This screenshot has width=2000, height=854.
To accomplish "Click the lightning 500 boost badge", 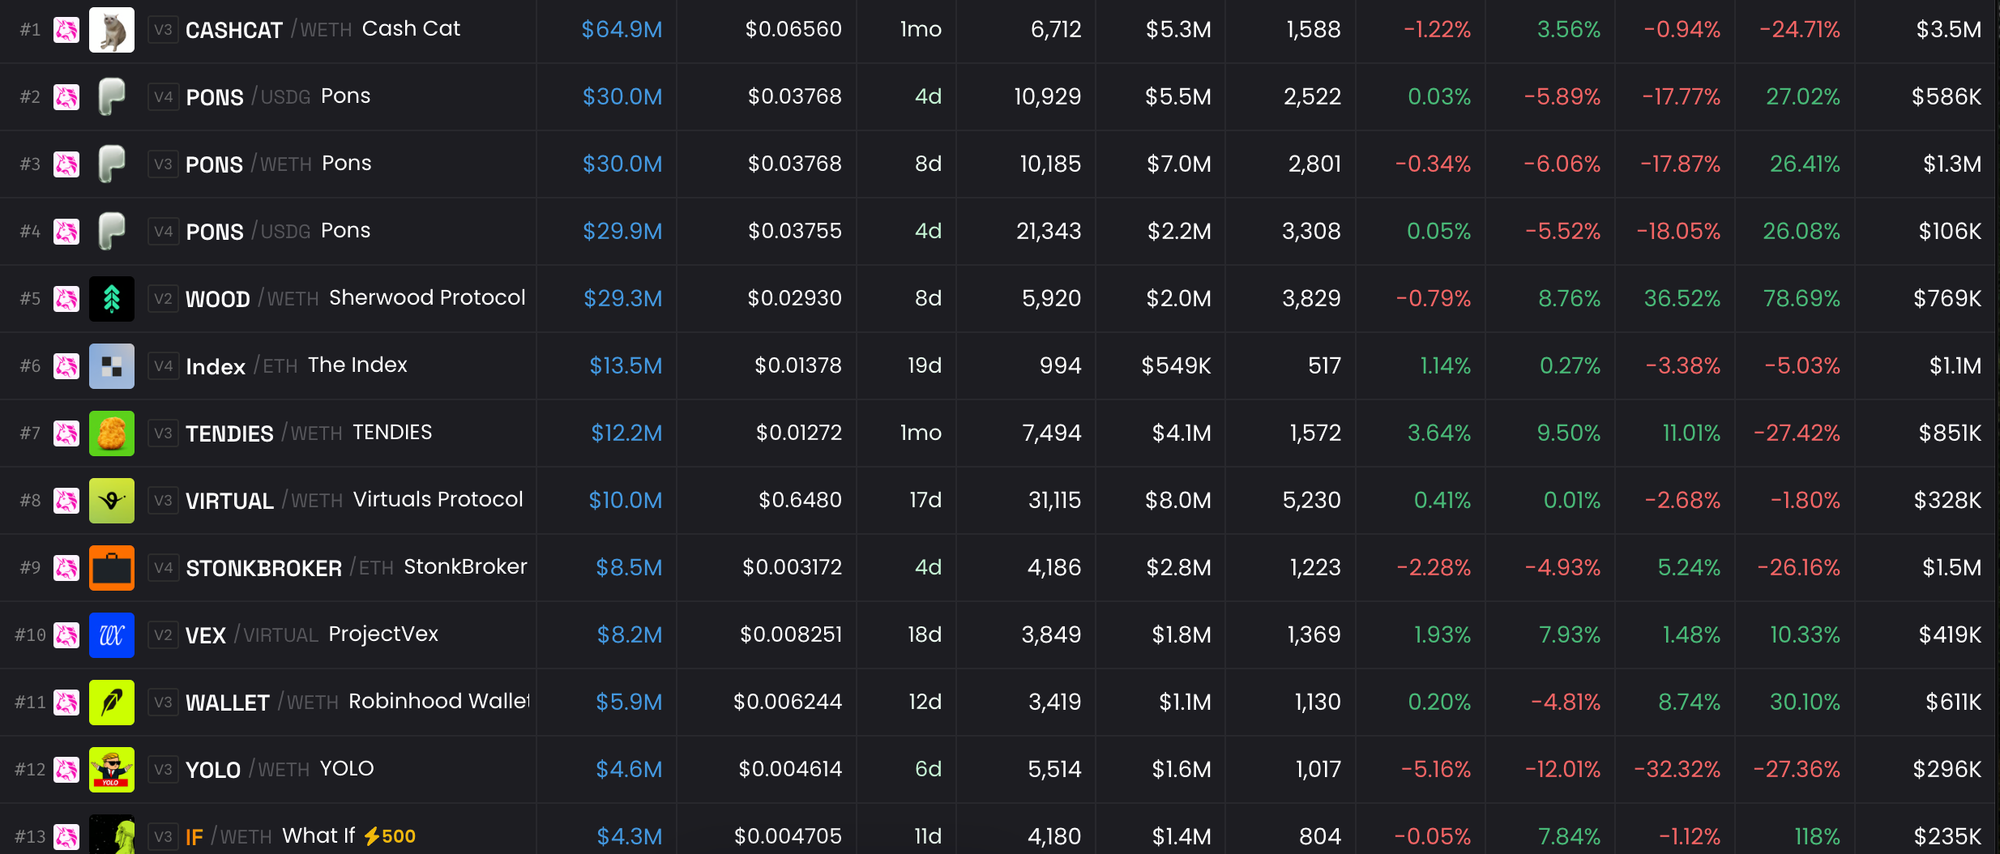I will click(390, 836).
